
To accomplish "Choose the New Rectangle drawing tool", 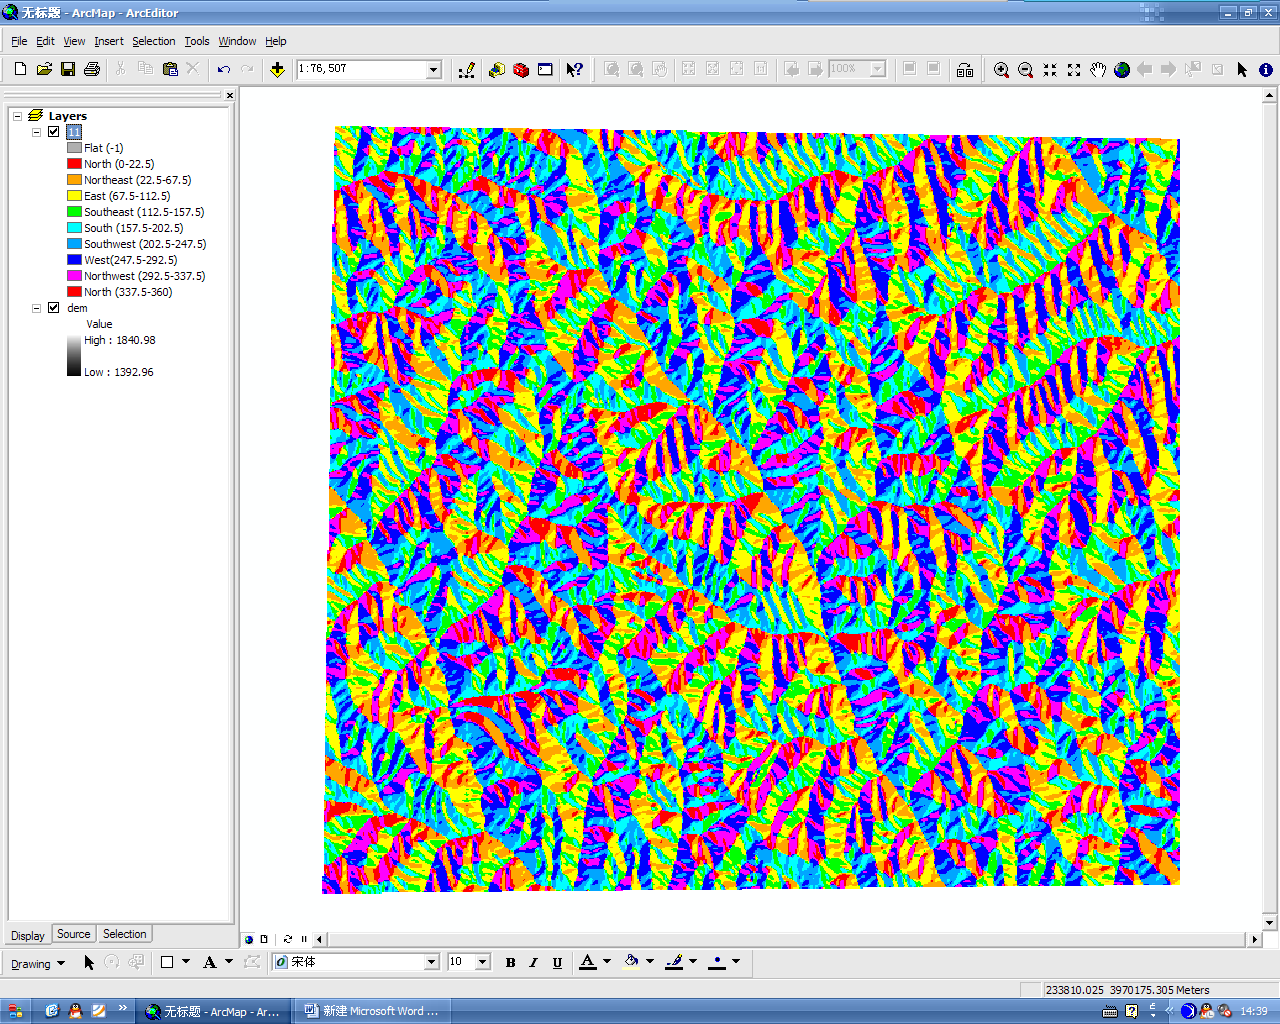I will tap(167, 962).
